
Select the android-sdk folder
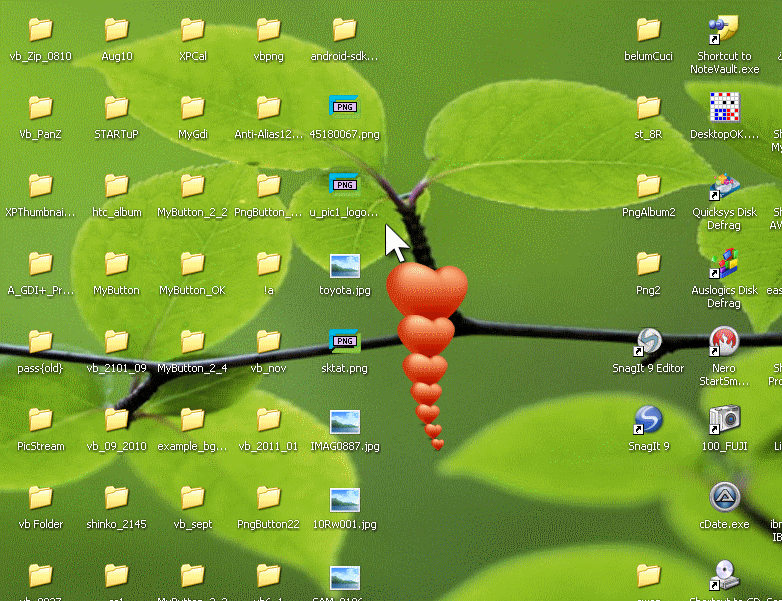tap(344, 30)
